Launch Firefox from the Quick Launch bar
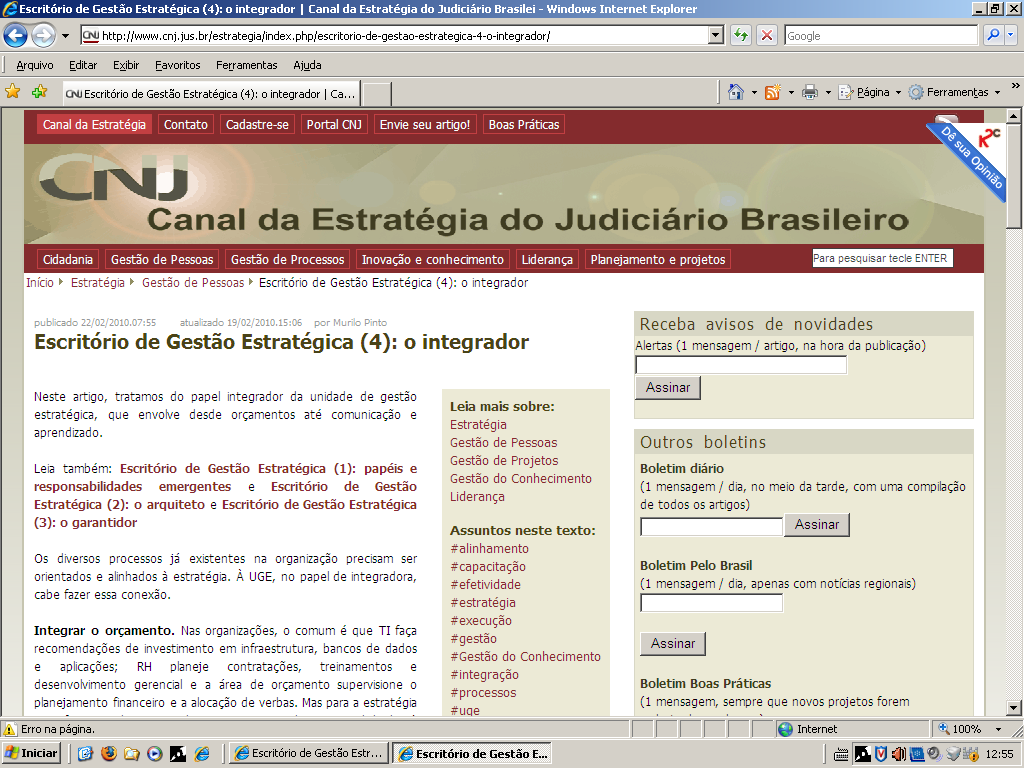 [109, 753]
